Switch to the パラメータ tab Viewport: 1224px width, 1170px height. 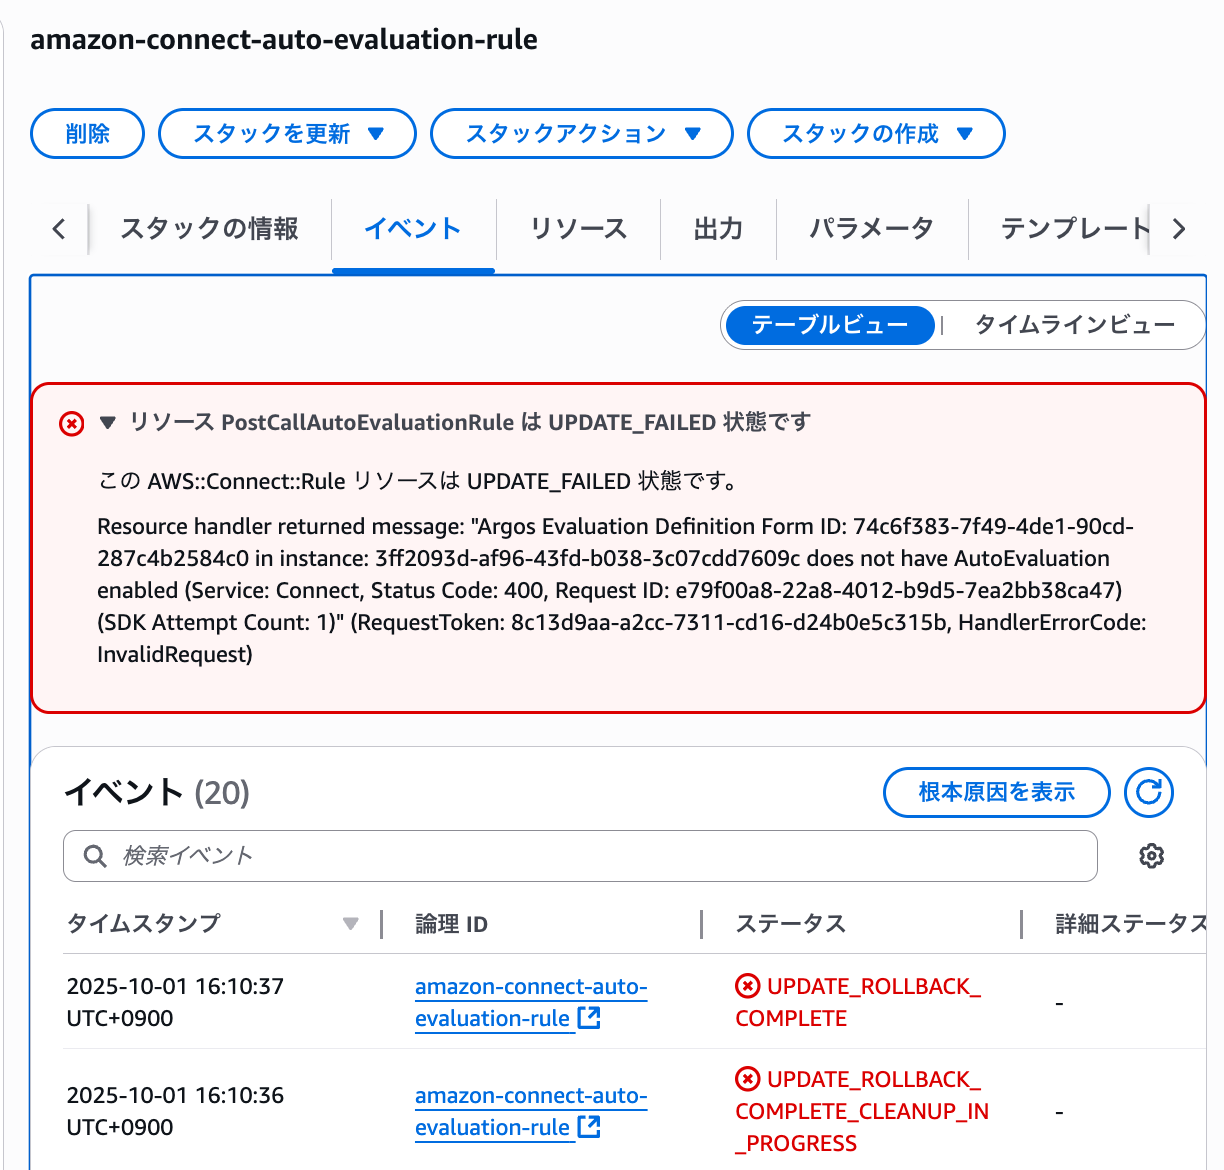pos(871,229)
